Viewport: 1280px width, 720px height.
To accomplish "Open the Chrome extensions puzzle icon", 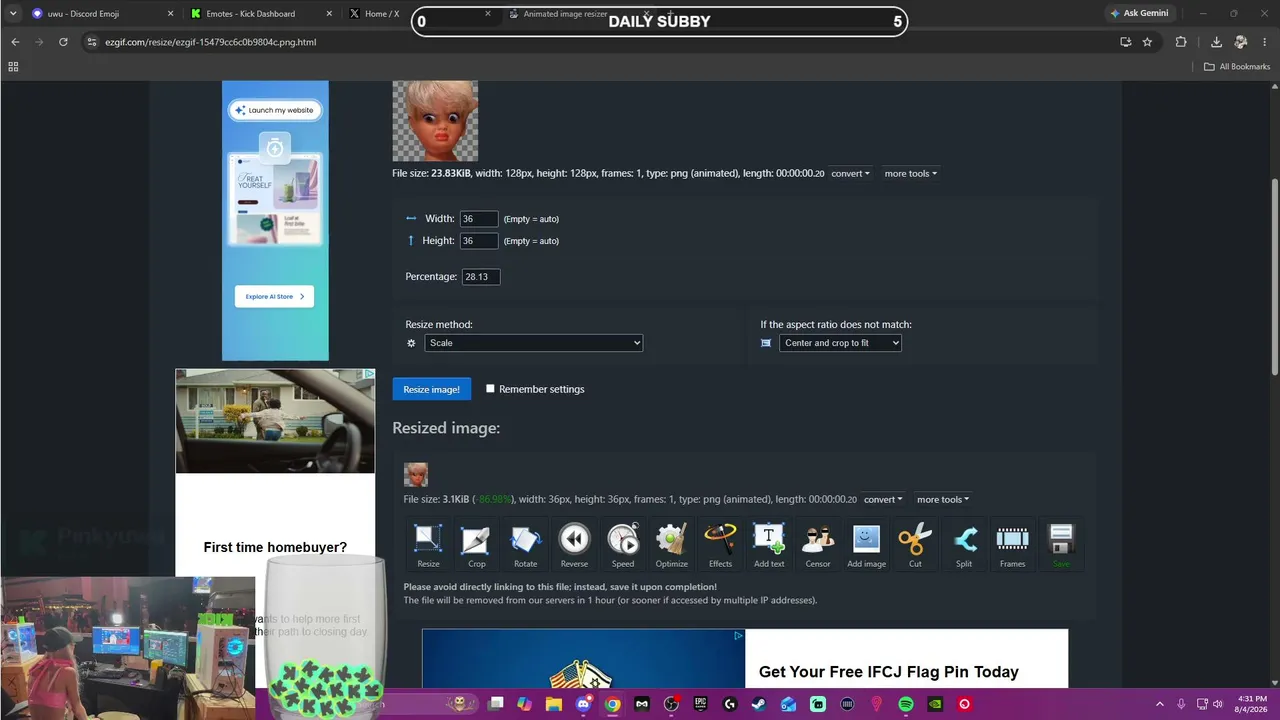I will pos(1181,42).
